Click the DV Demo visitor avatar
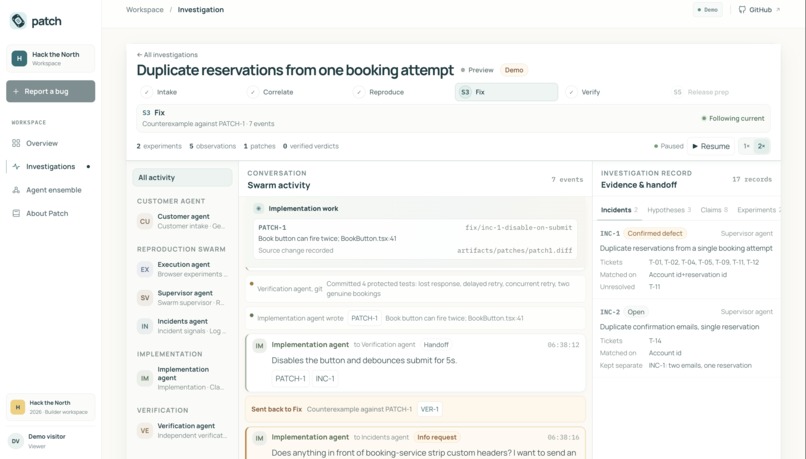806x459 pixels. [x=16, y=441]
